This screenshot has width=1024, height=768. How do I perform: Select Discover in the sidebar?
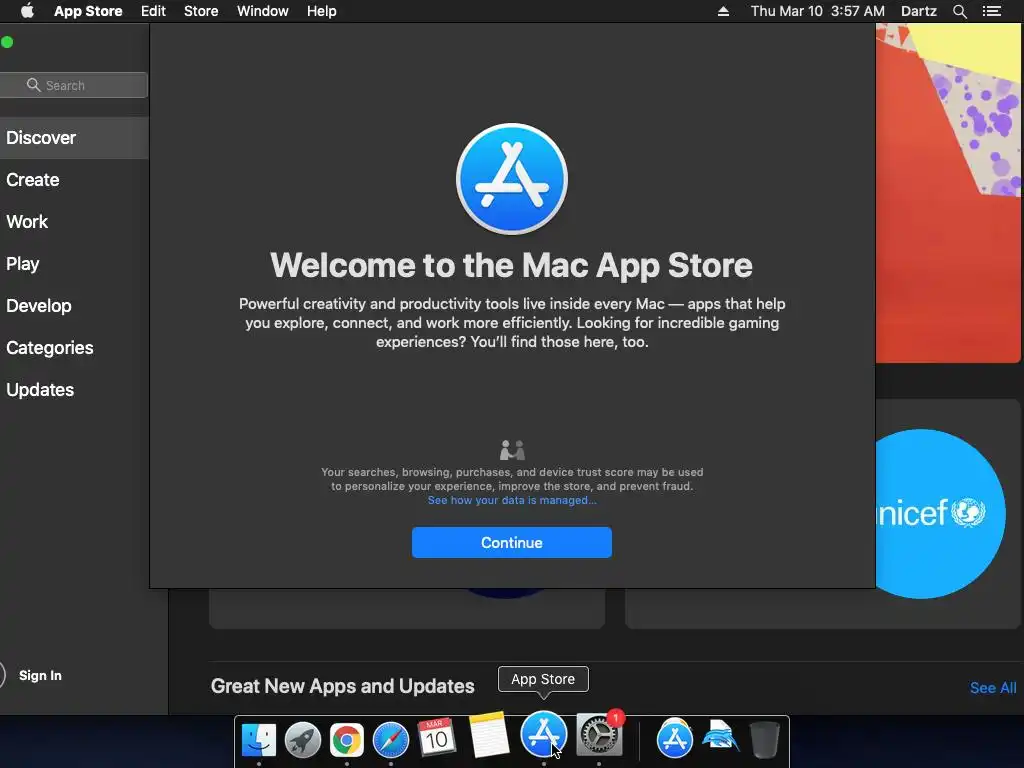pyautogui.click(x=74, y=138)
